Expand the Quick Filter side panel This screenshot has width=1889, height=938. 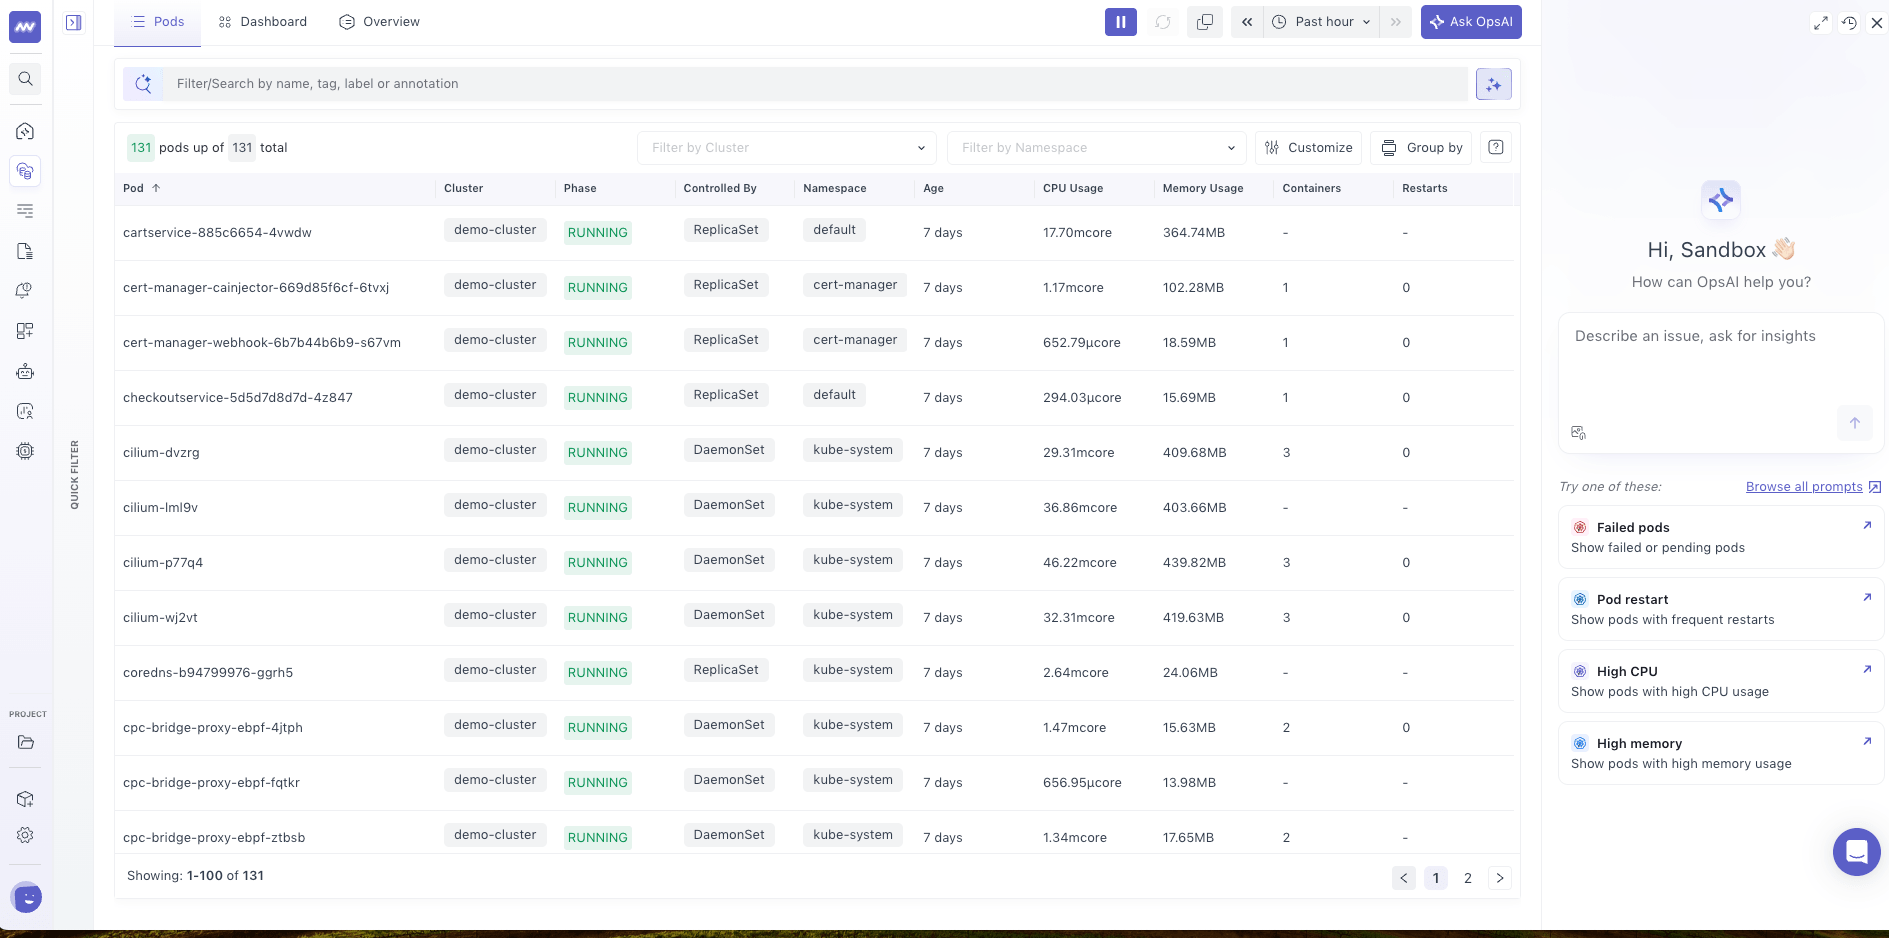[x=74, y=475]
